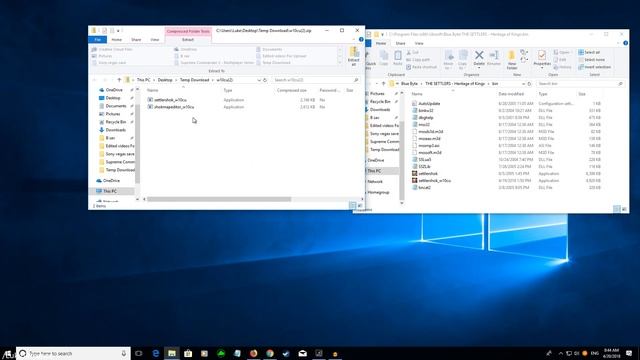Open the View tab in zip window
640x360 pixels.
point(154,40)
